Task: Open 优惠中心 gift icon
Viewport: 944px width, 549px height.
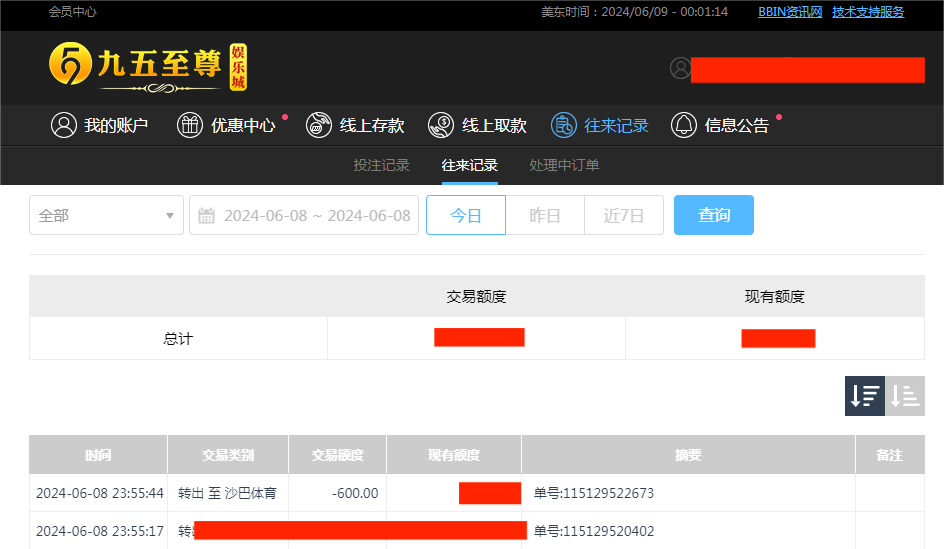Action: click(190, 125)
